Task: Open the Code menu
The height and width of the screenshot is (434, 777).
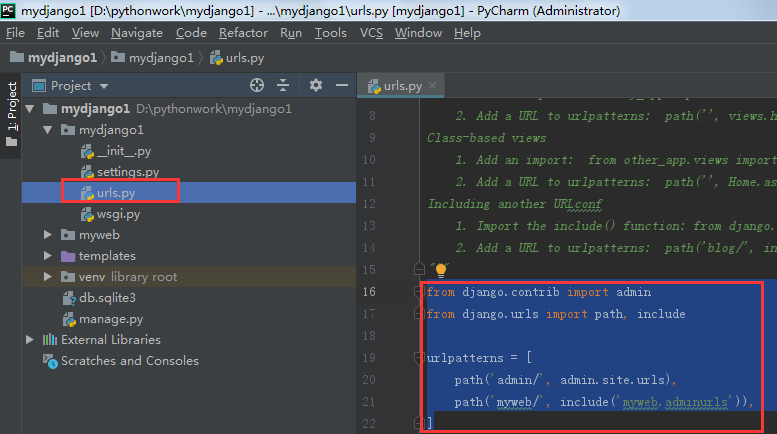Action: pyautogui.click(x=191, y=33)
